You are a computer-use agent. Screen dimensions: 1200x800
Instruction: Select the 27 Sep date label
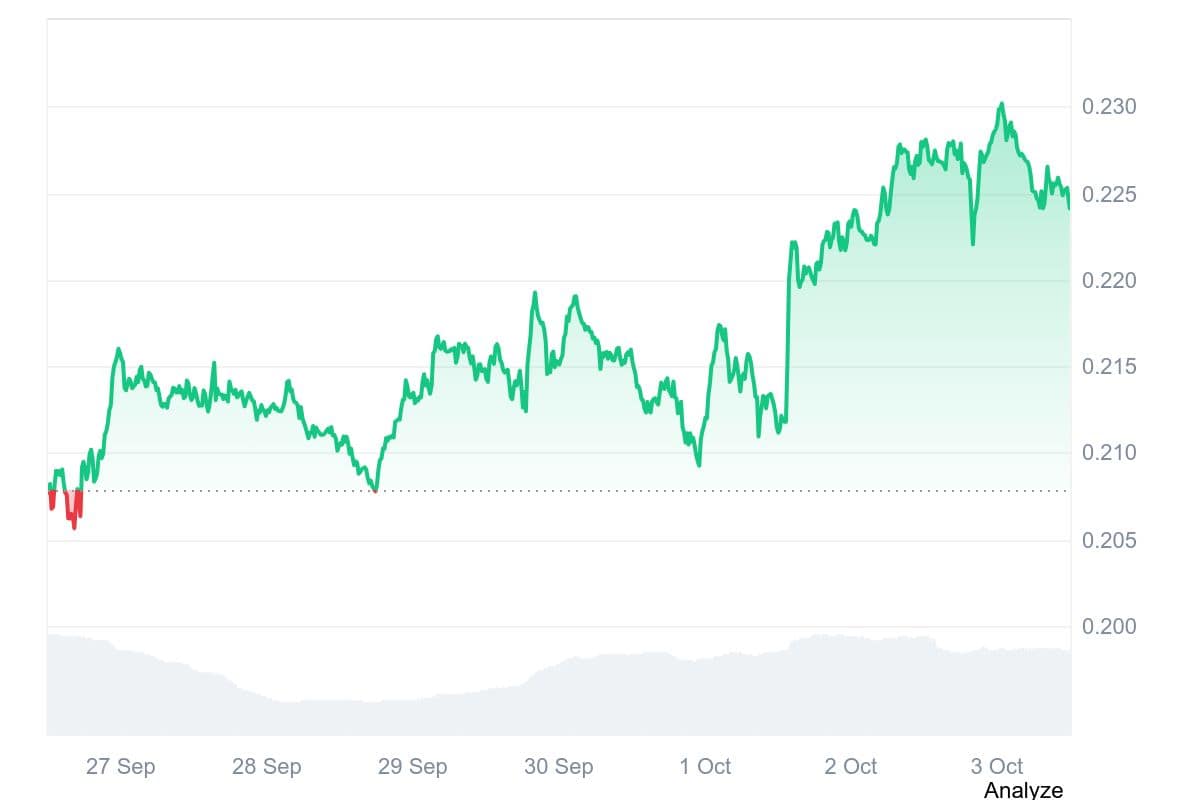[x=120, y=767]
